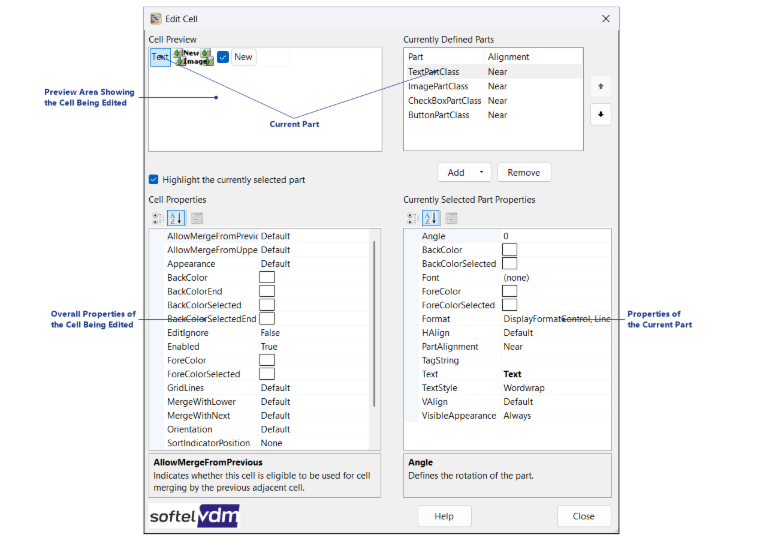Screen dimensions: 763x541
Task: Pick part ForeColorSelected swatch
Action: tap(509, 305)
